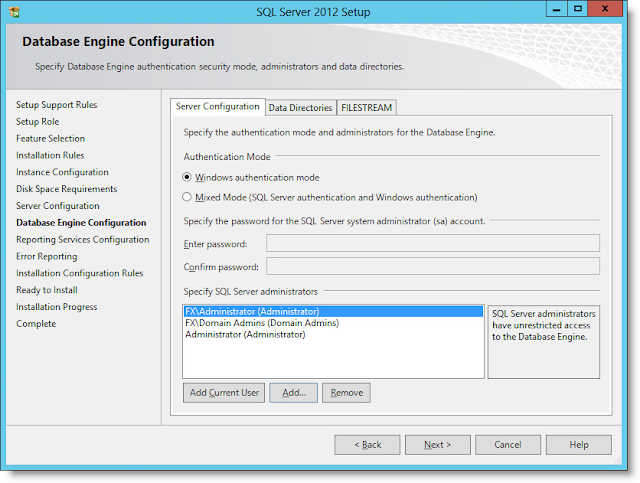Open Help for setup

[579, 445]
